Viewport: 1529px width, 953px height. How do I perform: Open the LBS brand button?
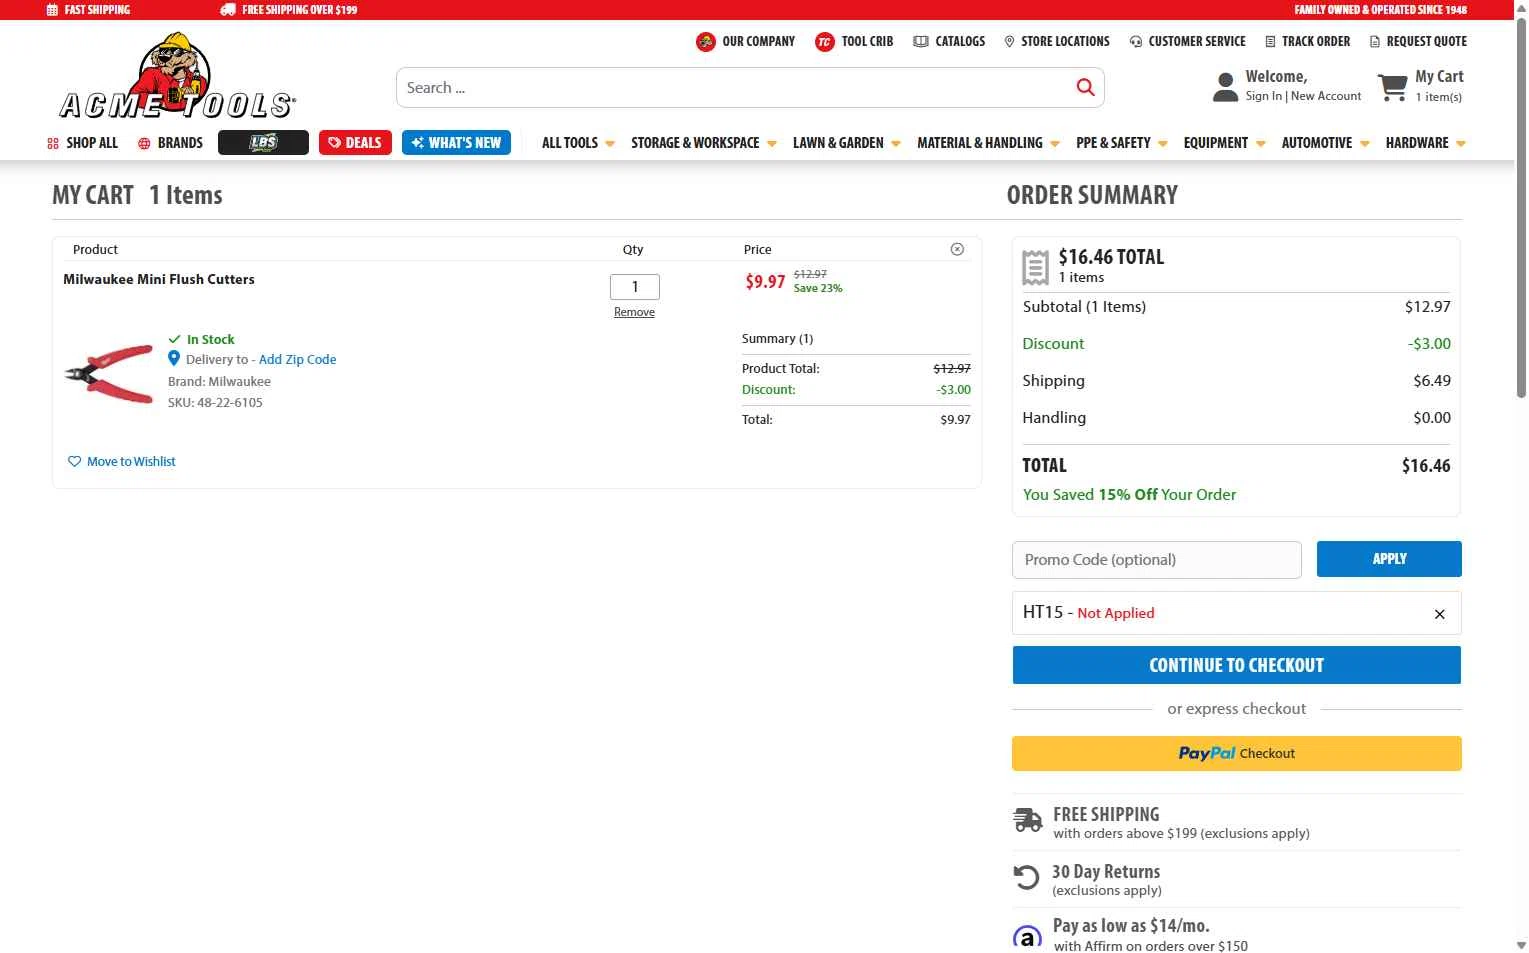263,143
